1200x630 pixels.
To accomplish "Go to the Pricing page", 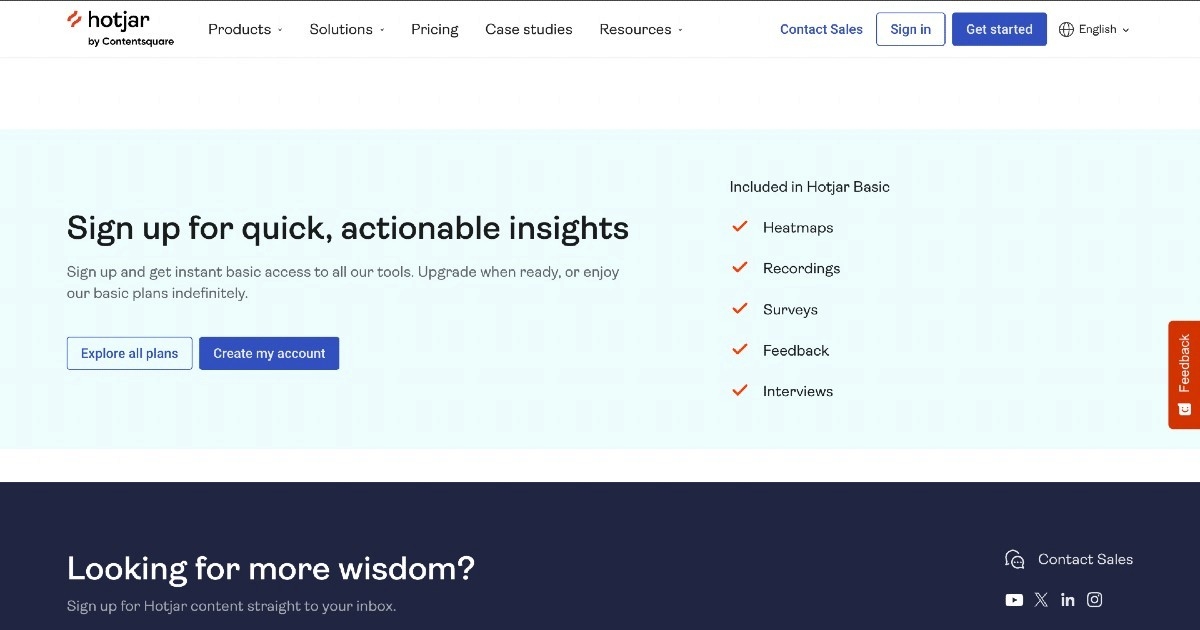I will 434,30.
